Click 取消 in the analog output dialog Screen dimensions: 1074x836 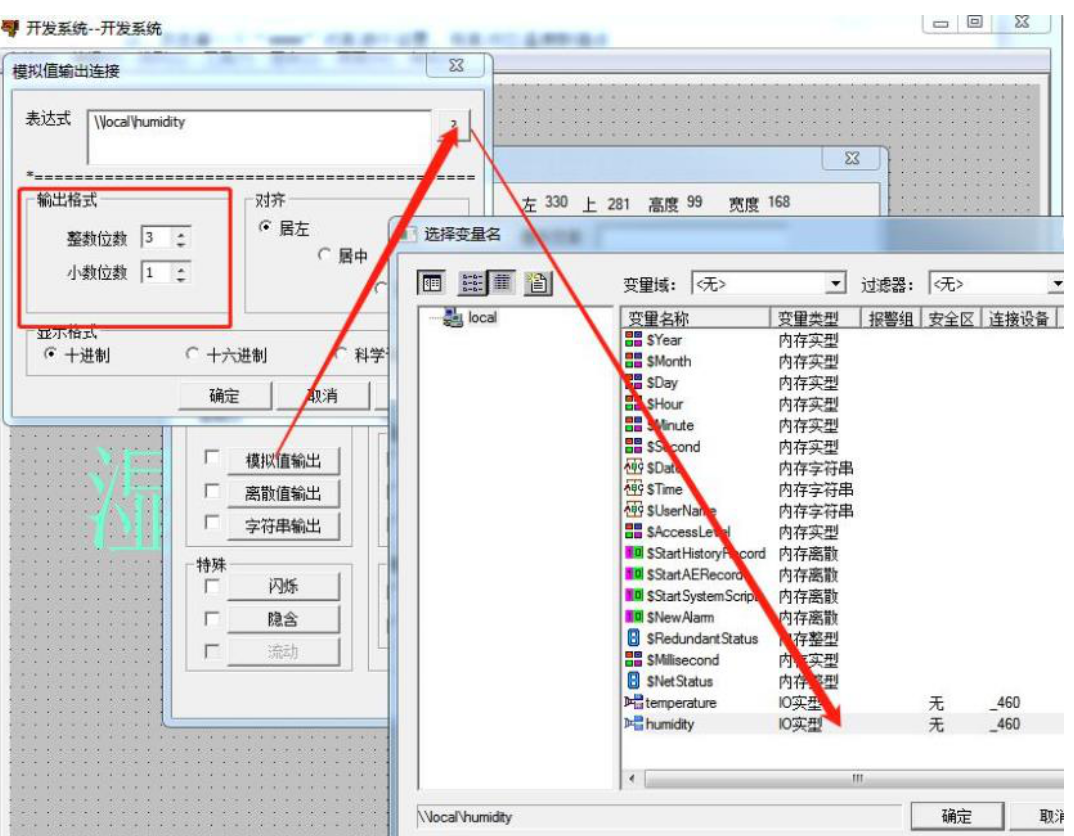click(x=323, y=396)
